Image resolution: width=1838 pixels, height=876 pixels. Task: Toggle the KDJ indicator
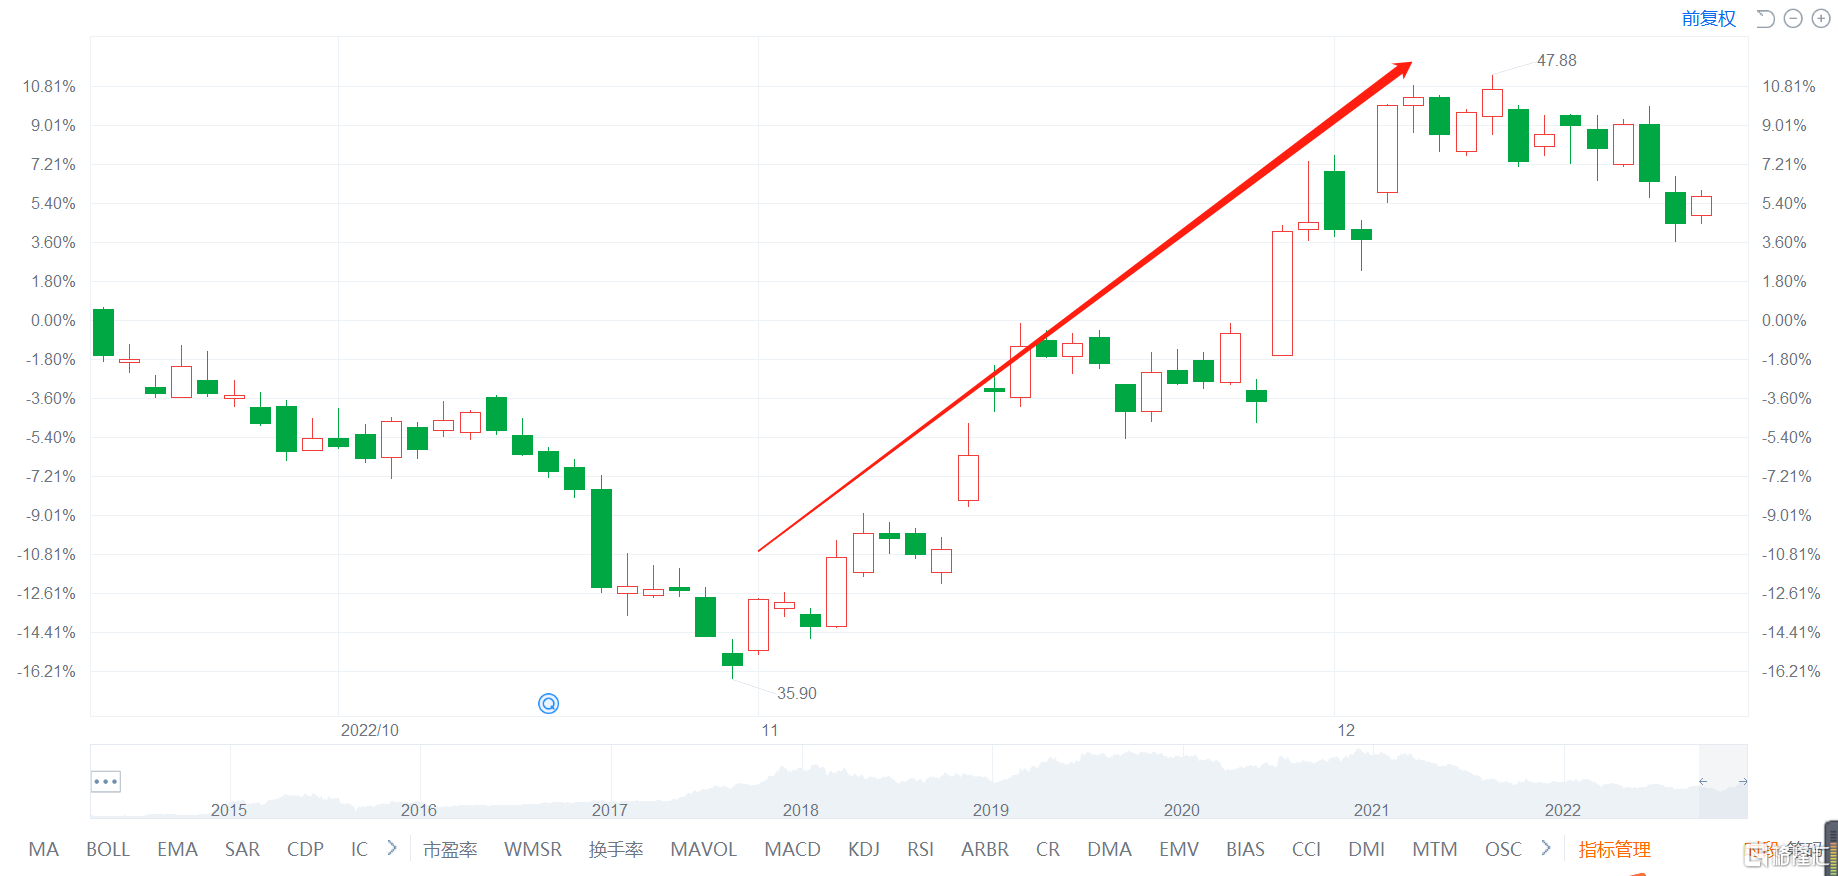pyautogui.click(x=864, y=849)
